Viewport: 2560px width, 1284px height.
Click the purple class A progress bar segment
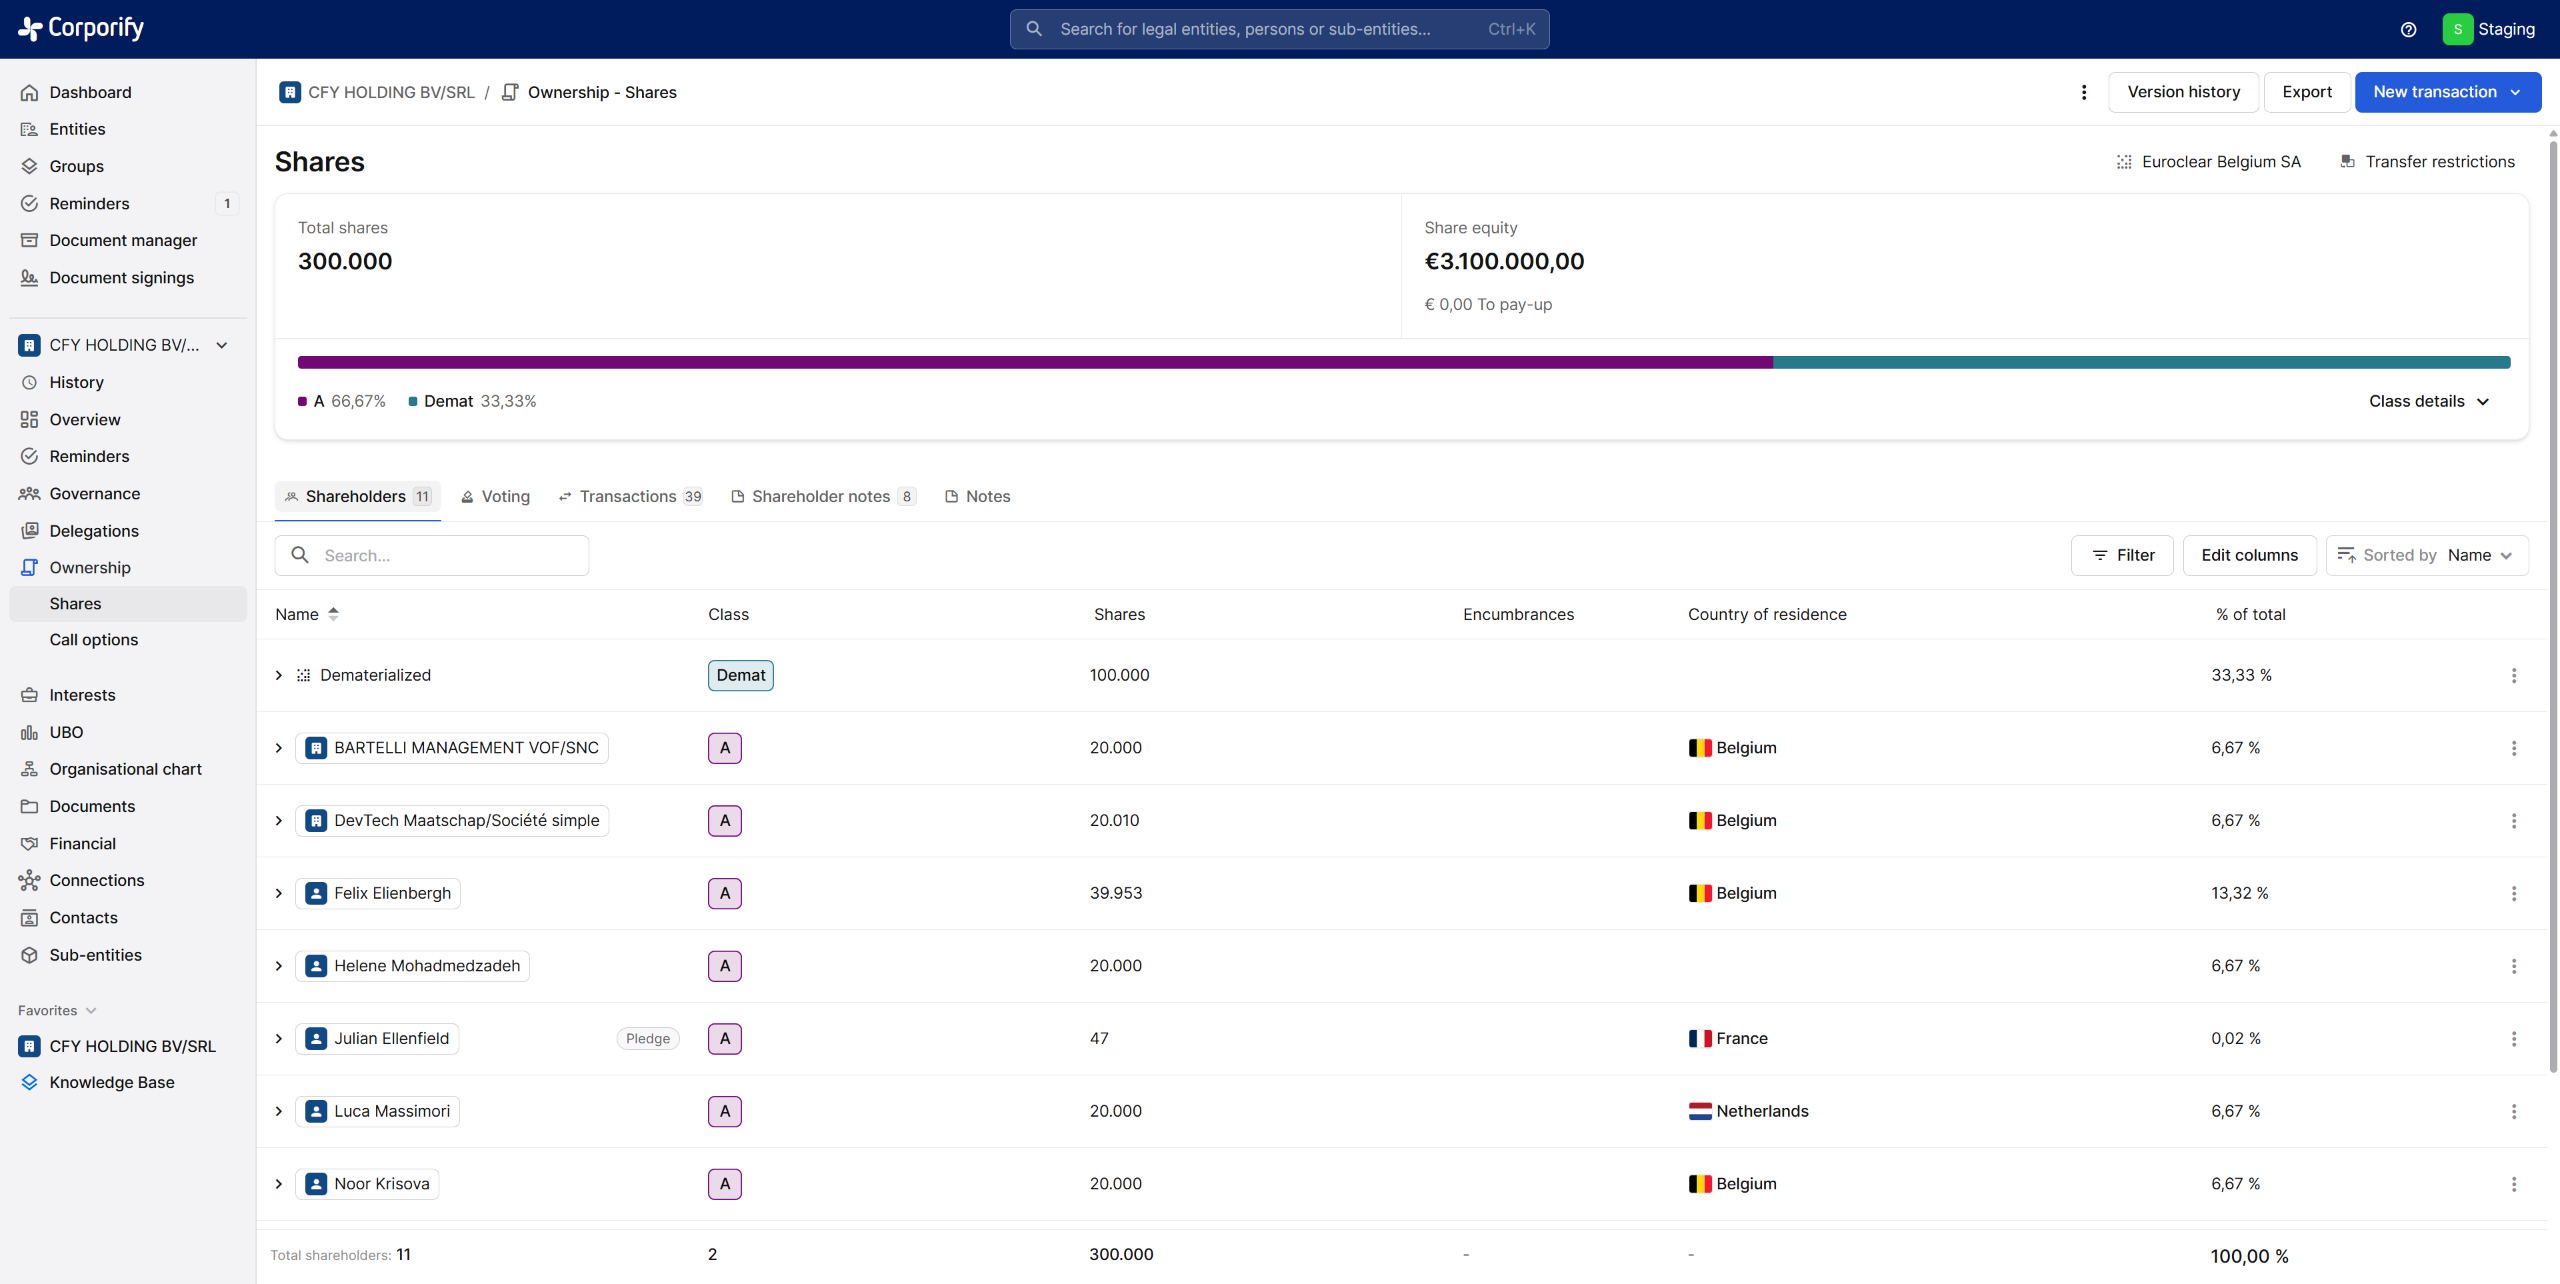(x=1034, y=362)
